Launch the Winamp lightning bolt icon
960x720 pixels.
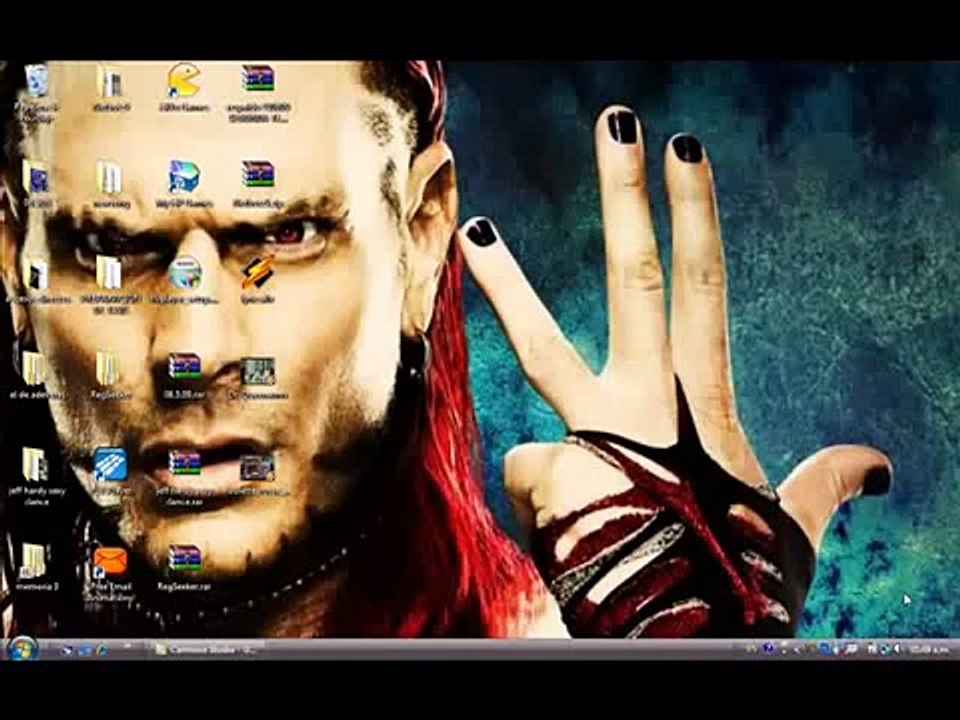(x=258, y=273)
